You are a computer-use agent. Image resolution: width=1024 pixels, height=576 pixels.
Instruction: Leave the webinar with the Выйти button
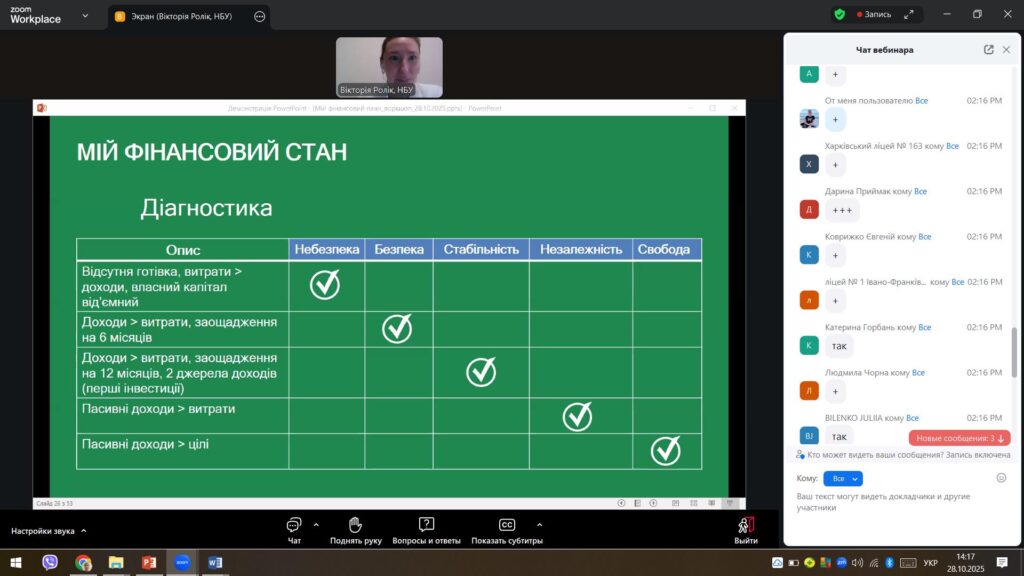745,529
